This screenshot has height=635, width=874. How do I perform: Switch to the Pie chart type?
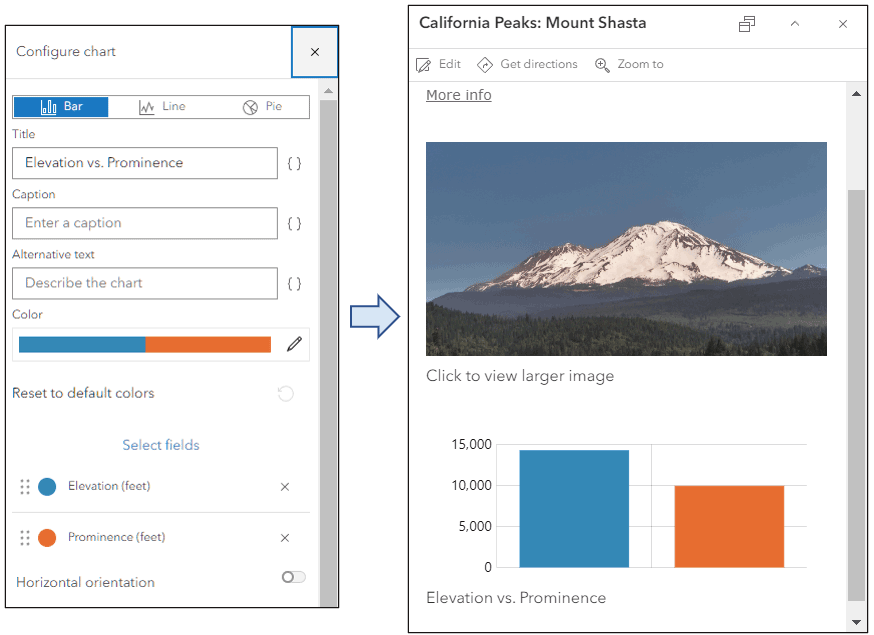[x=262, y=106]
